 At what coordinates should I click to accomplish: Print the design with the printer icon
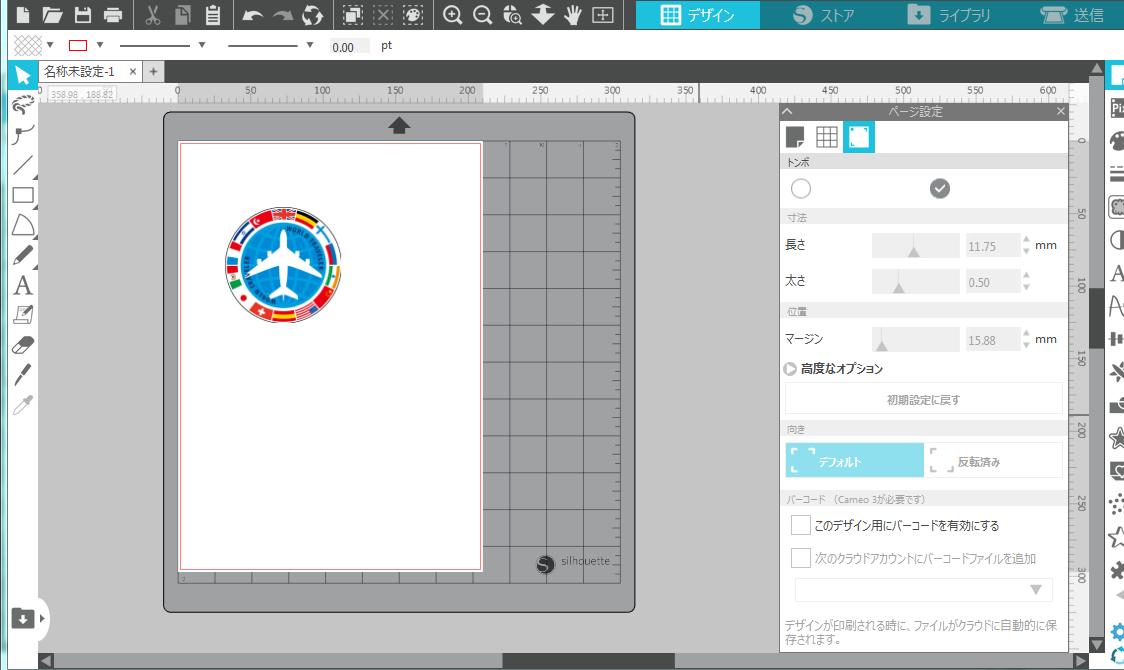(113, 14)
